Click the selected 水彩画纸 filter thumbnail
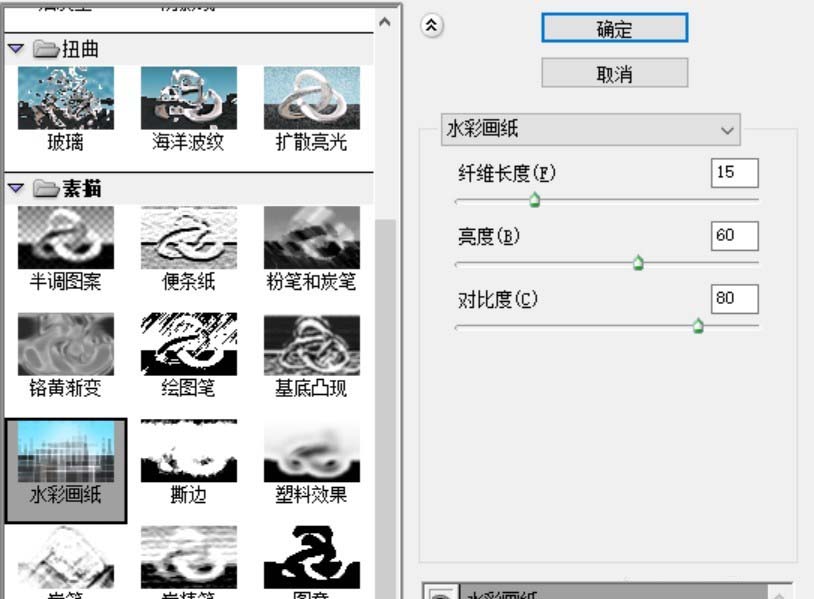 click(65, 451)
